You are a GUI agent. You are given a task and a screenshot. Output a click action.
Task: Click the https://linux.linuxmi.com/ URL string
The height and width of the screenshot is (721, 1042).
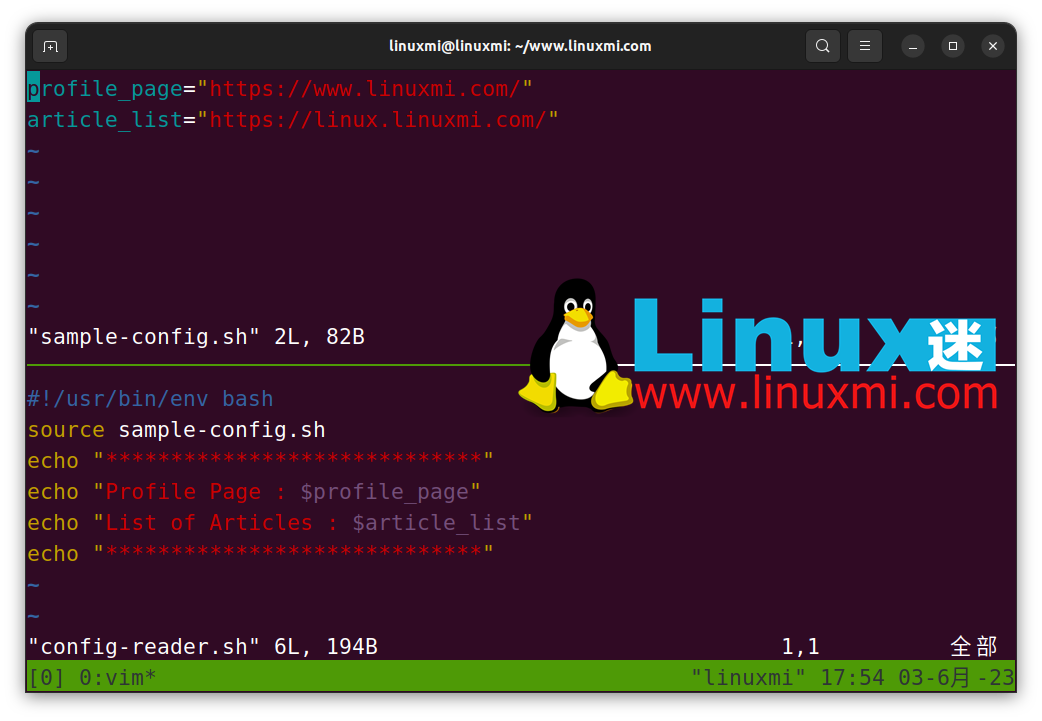(377, 120)
